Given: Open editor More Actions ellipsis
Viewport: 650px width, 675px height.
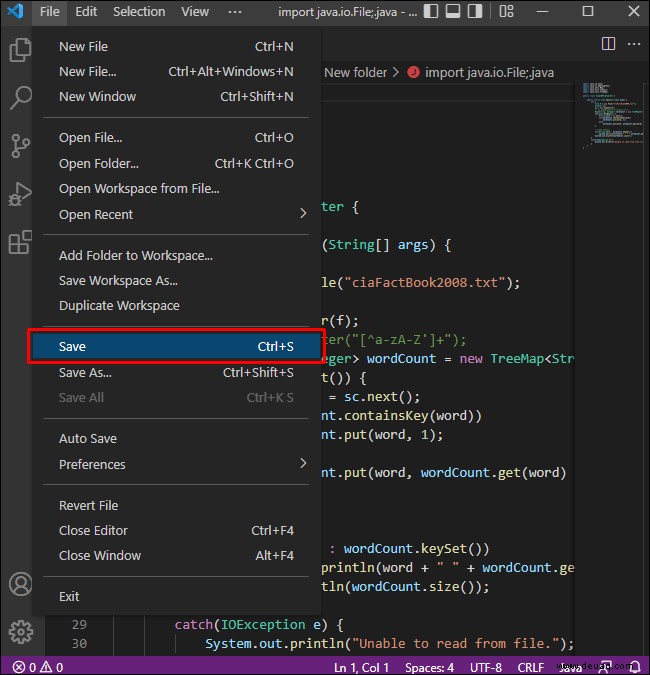Looking at the screenshot, I should [x=634, y=43].
